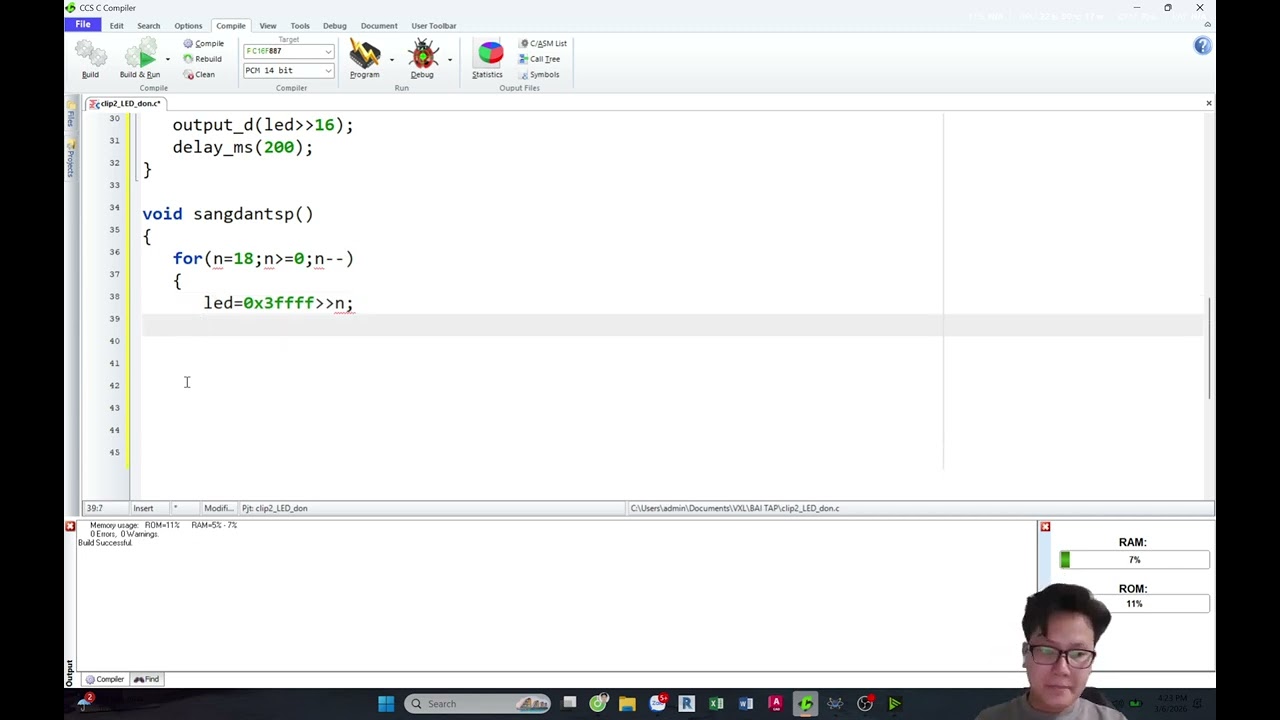Image resolution: width=1280 pixels, height=720 pixels.
Task: Click the 'delay_ms(200);' line
Action: pyautogui.click(x=242, y=147)
